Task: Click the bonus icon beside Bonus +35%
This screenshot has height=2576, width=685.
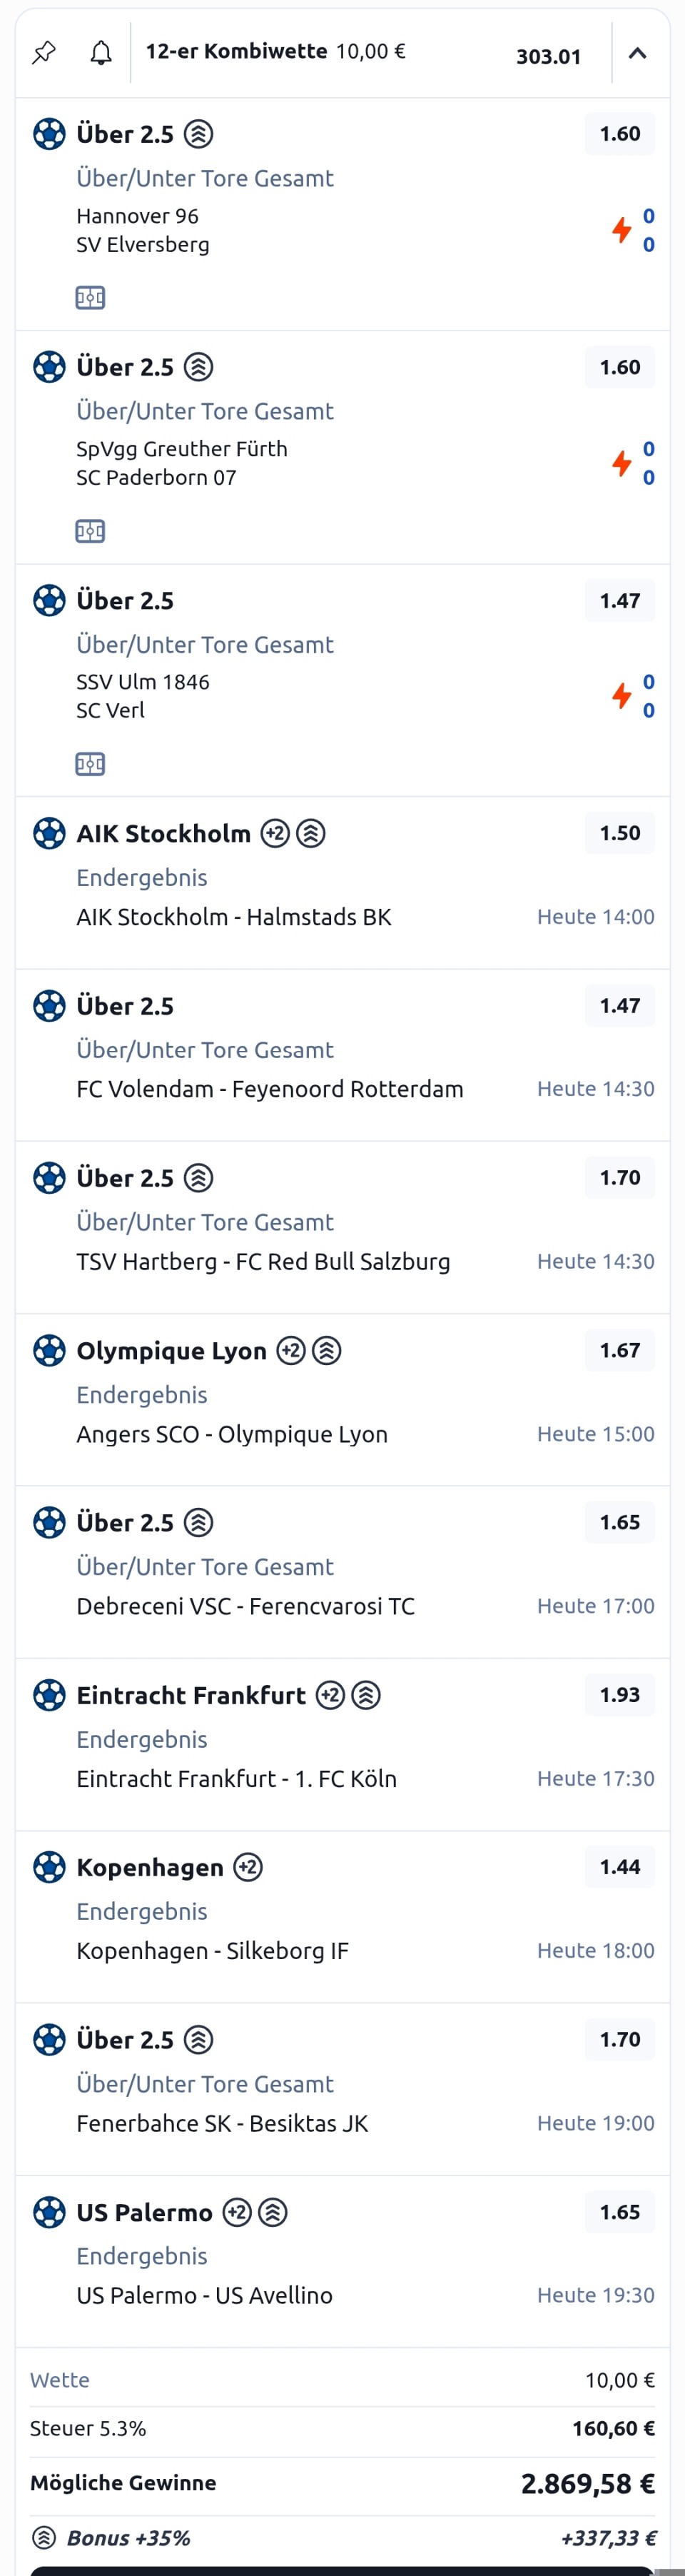Action: coord(44,2537)
